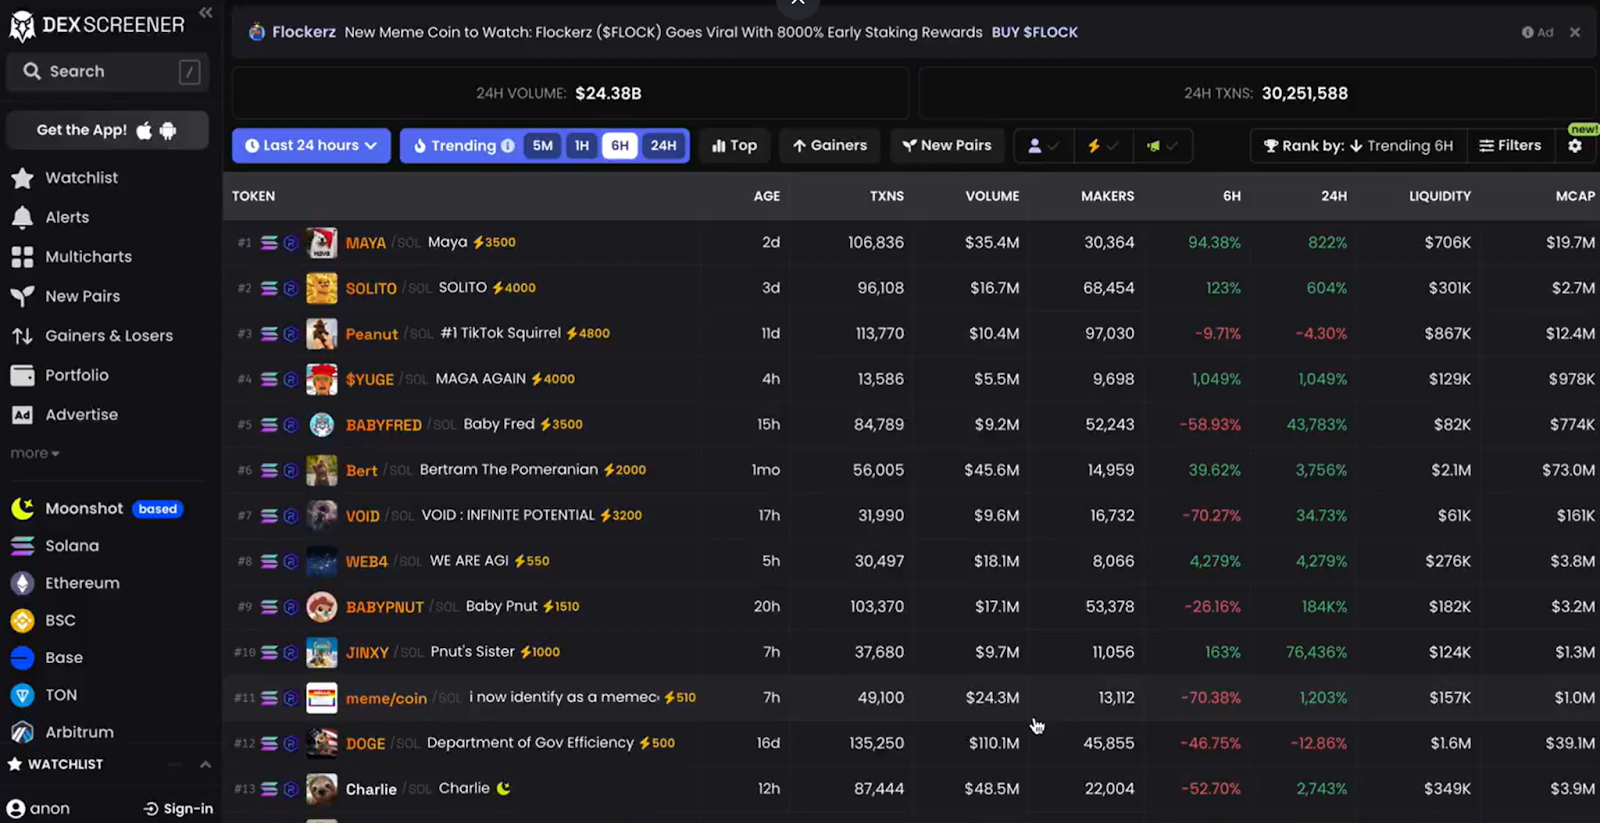The height and width of the screenshot is (823, 1600).
Task: Collapse the sidebar with the double chevron
Action: [x=205, y=13]
